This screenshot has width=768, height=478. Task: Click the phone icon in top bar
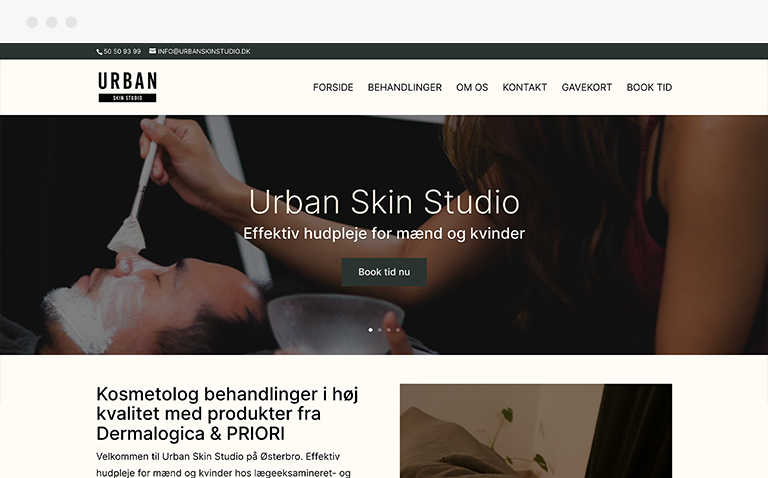(99, 51)
